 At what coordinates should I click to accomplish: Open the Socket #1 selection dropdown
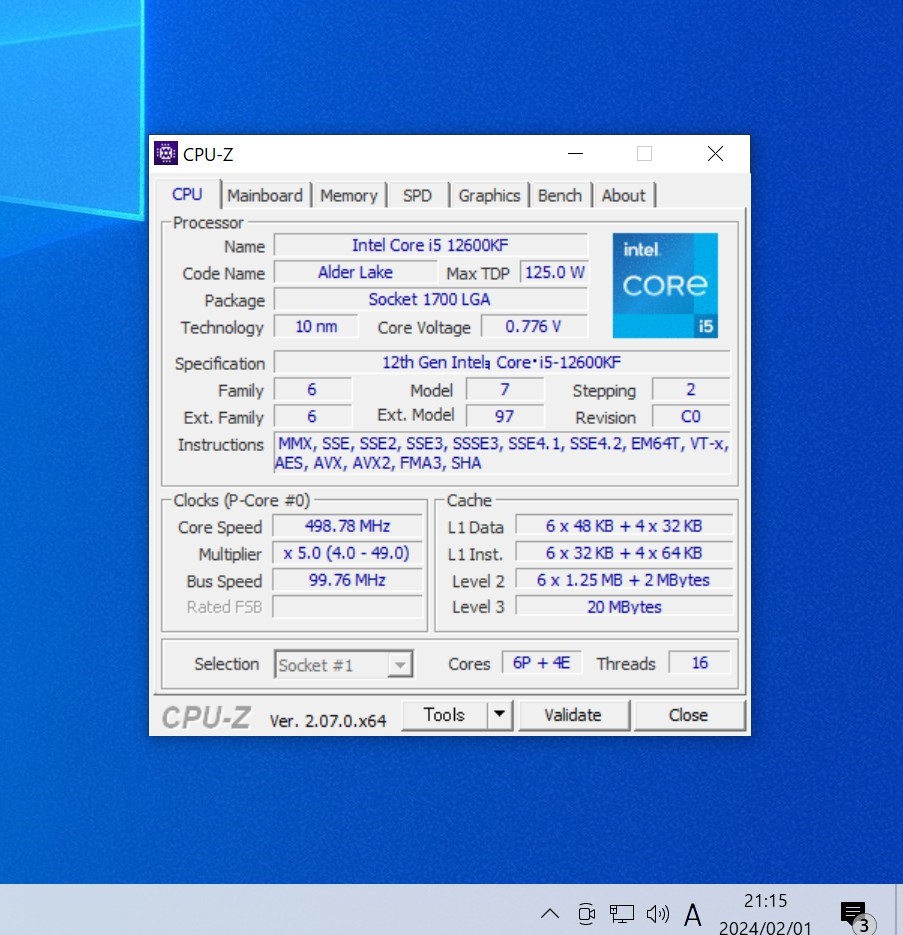(x=344, y=664)
